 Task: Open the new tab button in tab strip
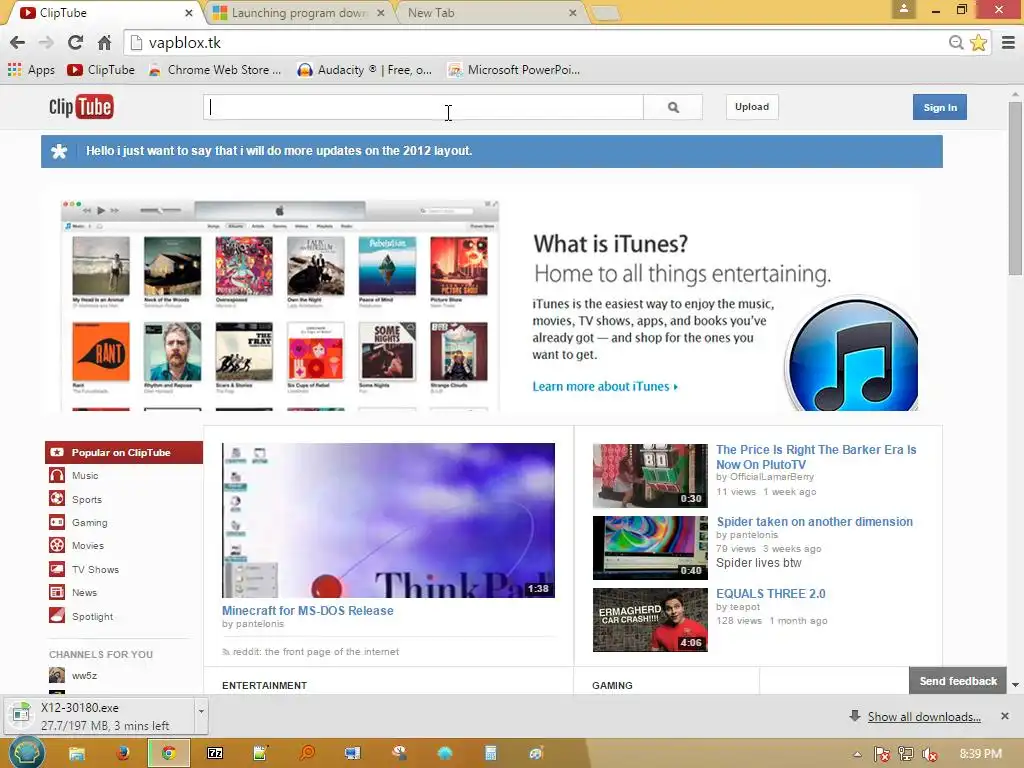click(605, 12)
